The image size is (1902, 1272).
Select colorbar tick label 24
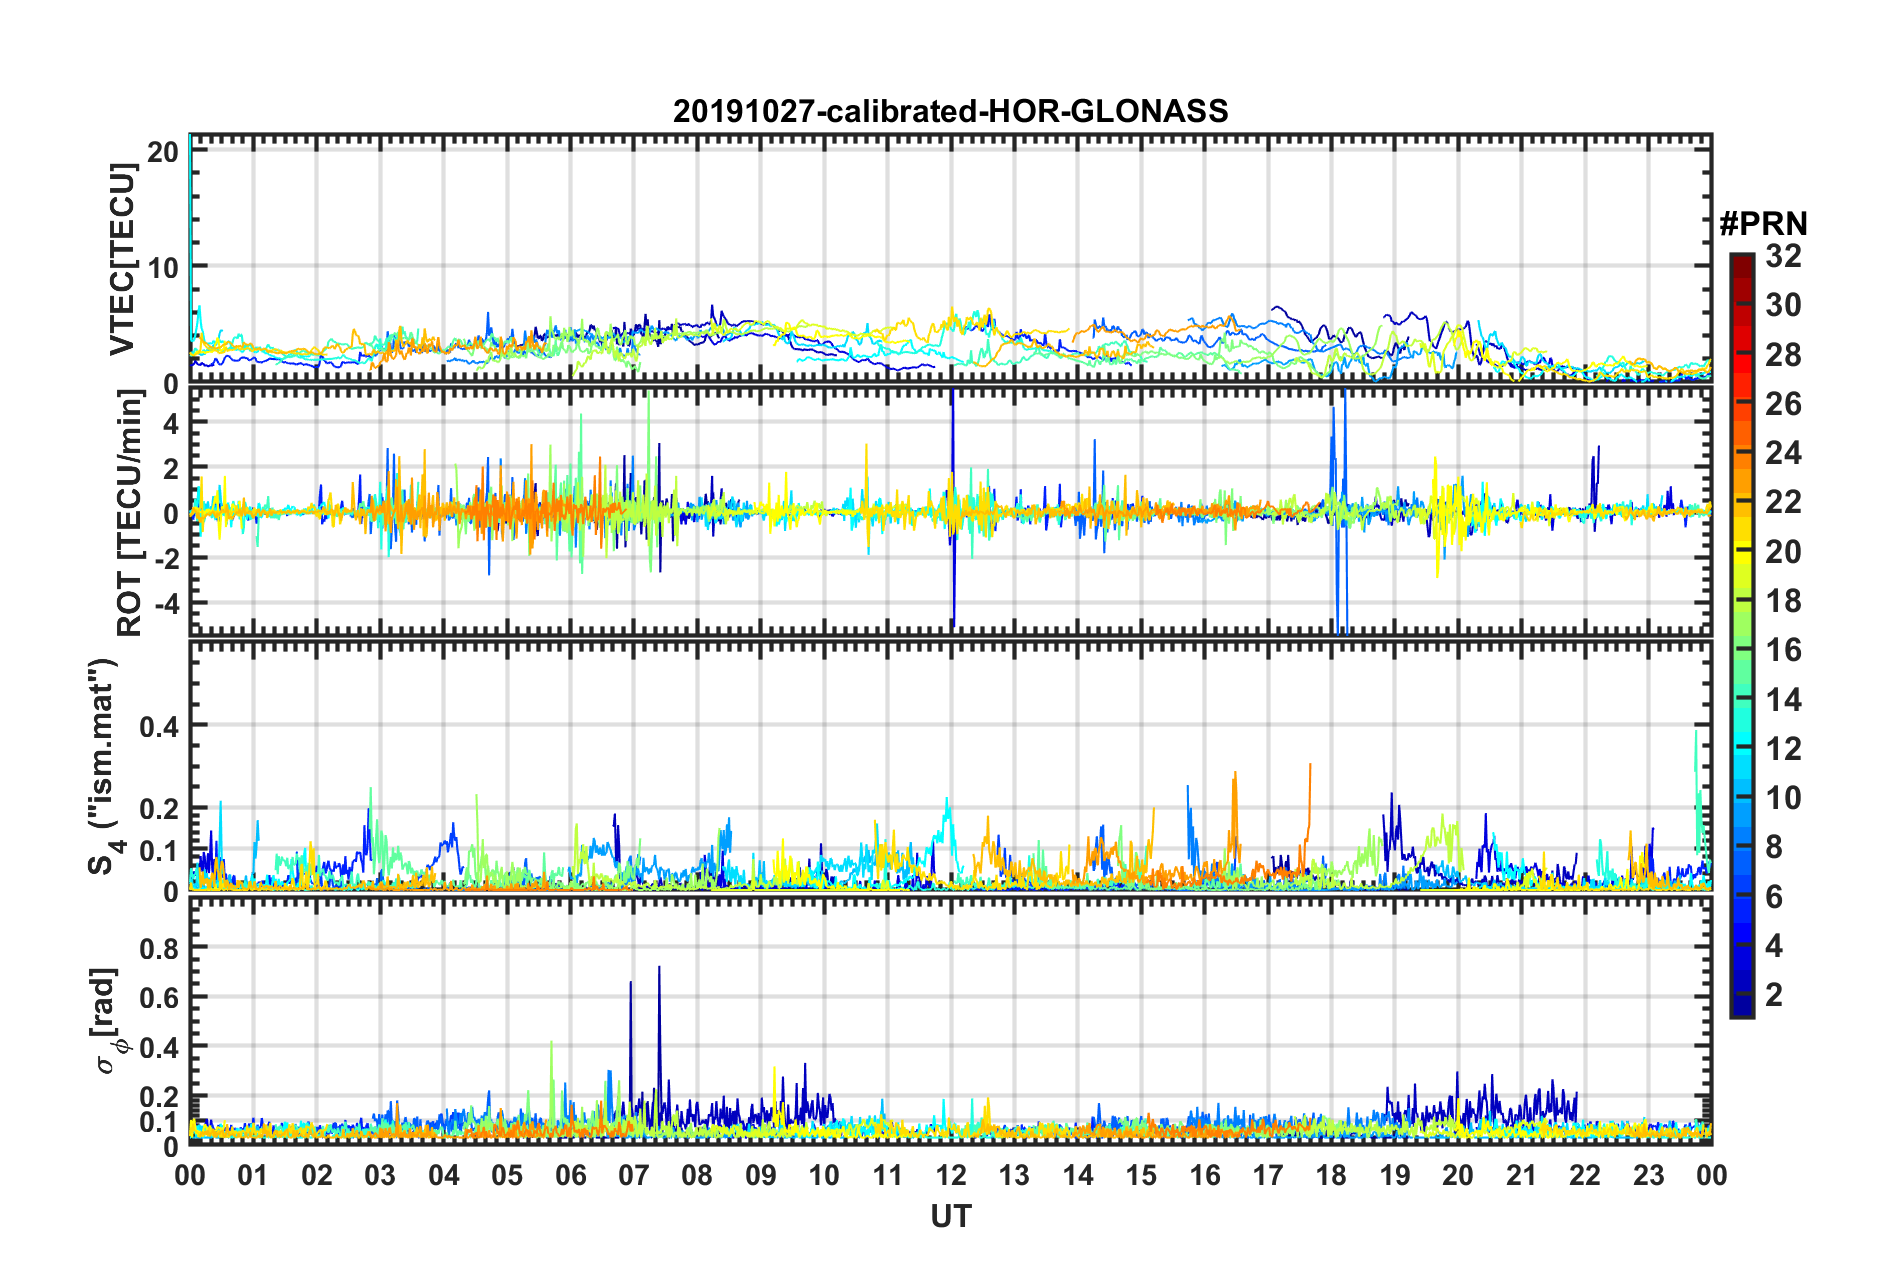pyautogui.click(x=1783, y=453)
